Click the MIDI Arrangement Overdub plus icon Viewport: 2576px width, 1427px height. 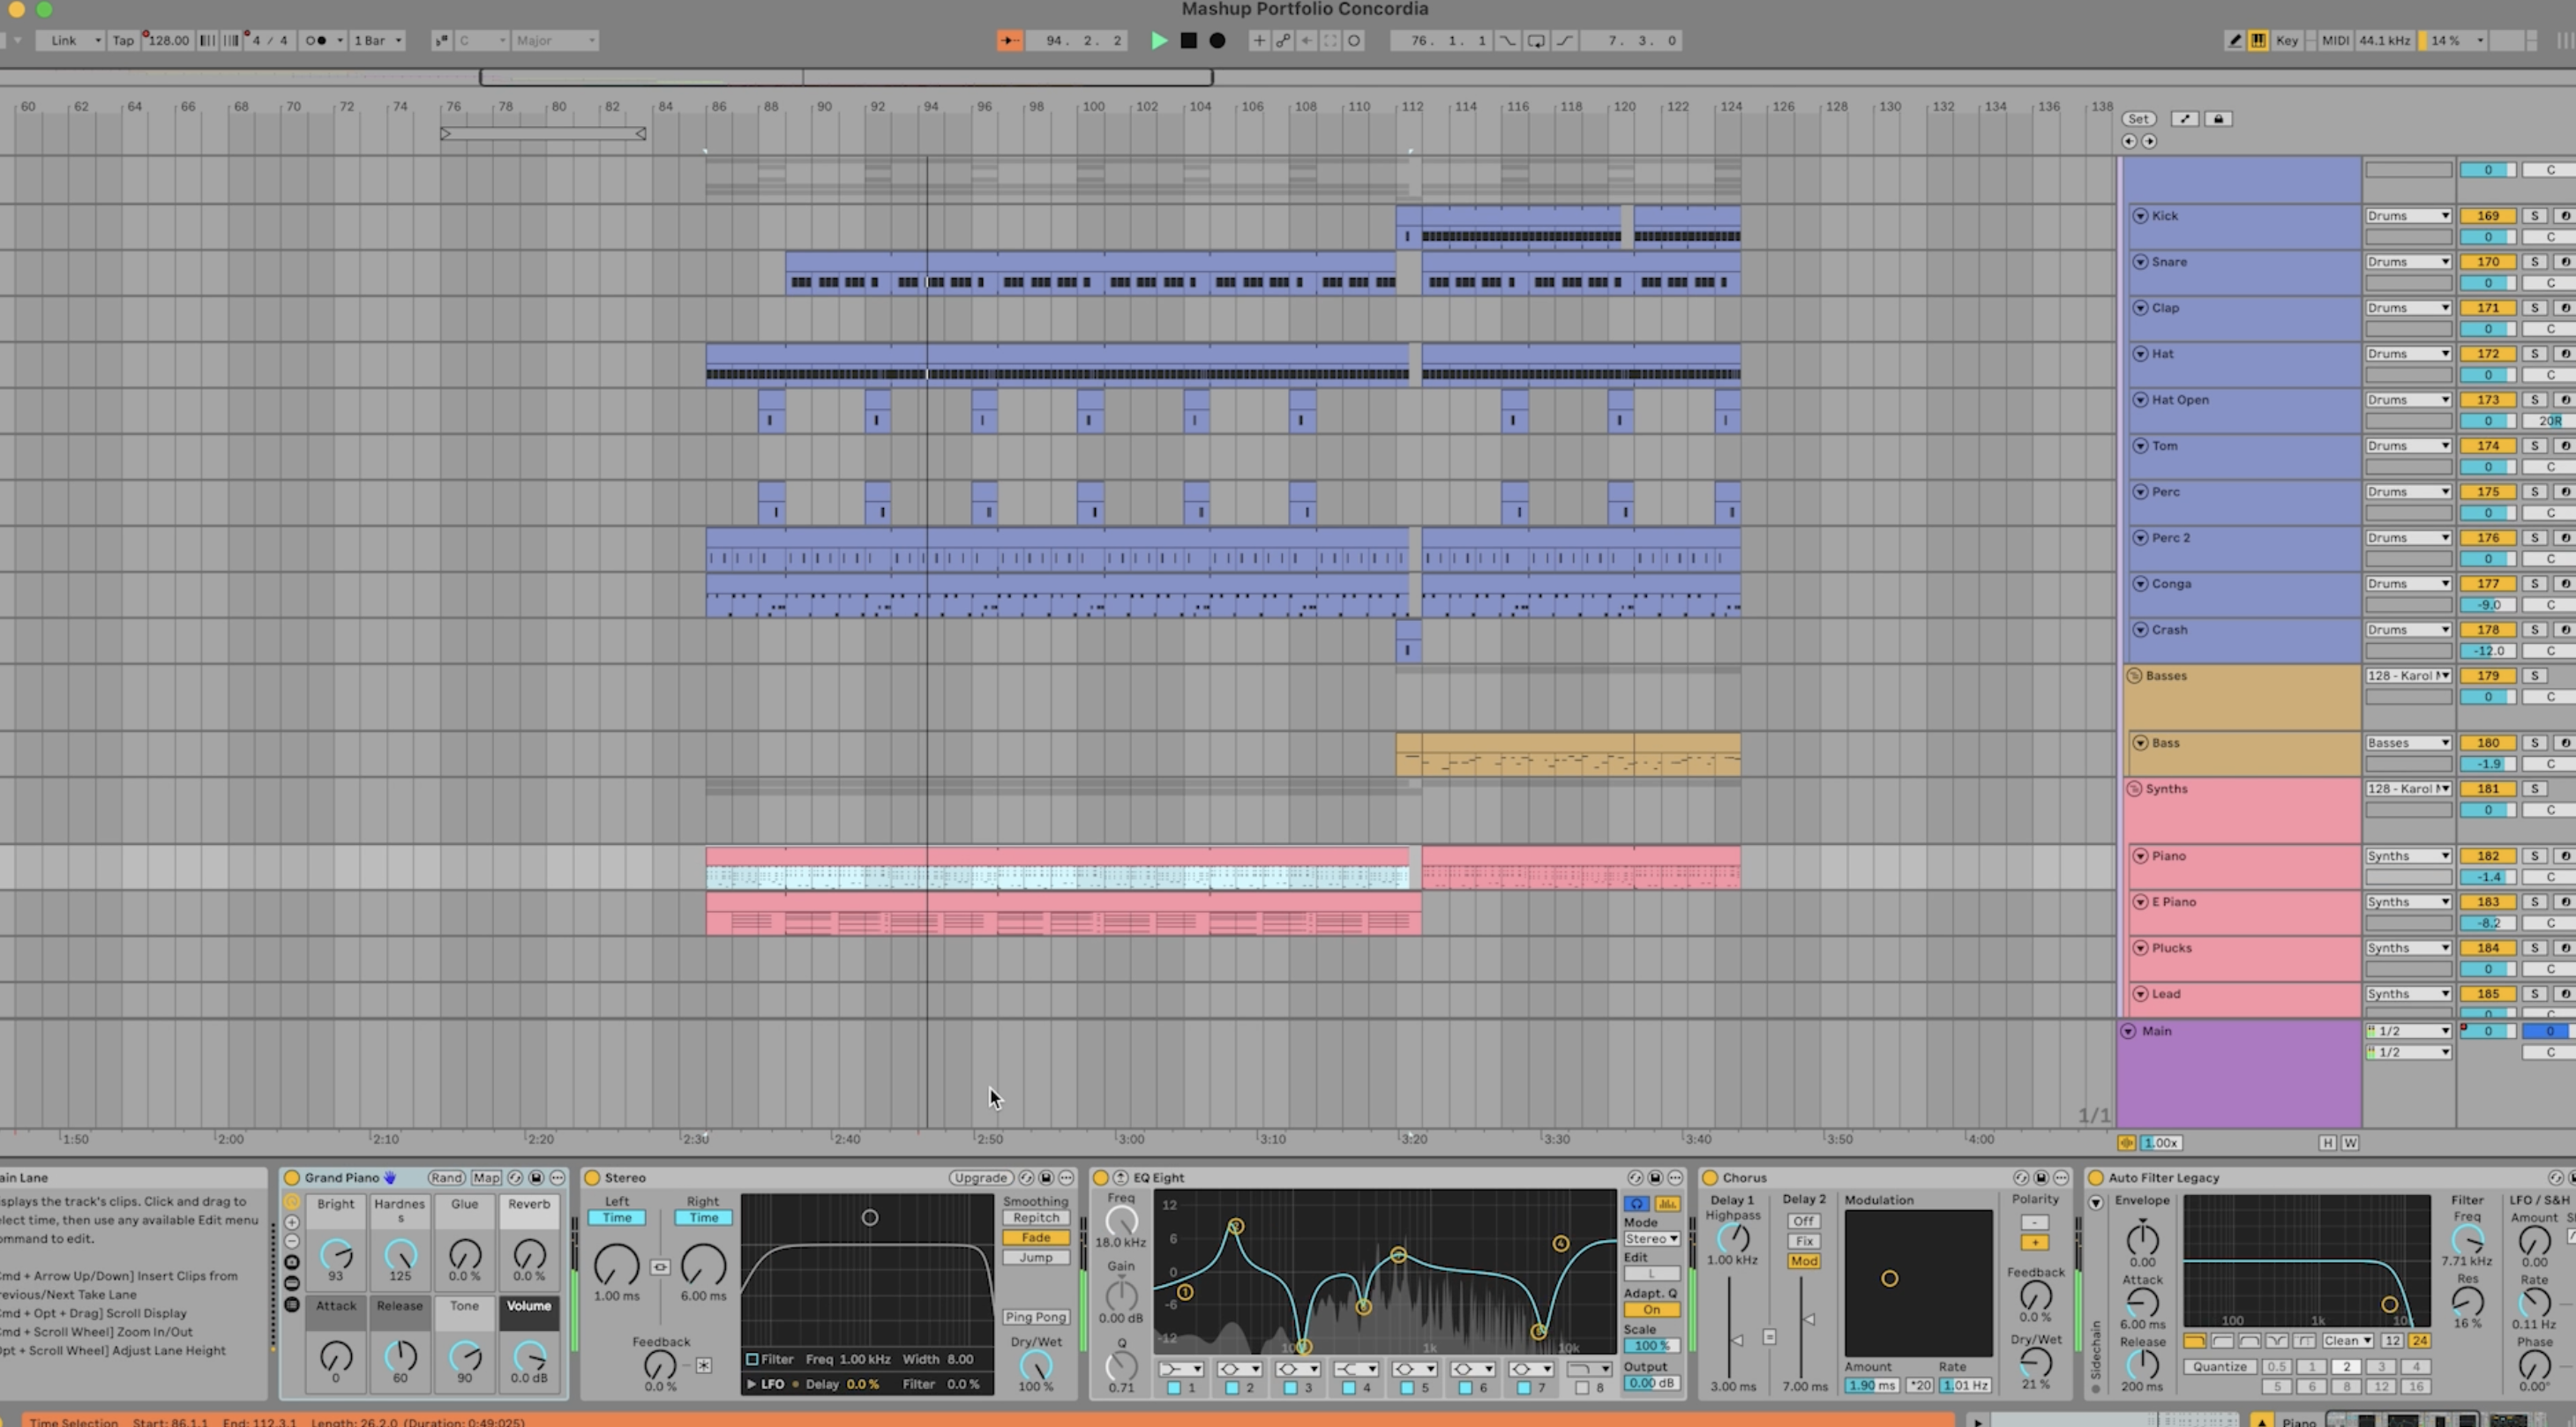pyautogui.click(x=1259, y=40)
